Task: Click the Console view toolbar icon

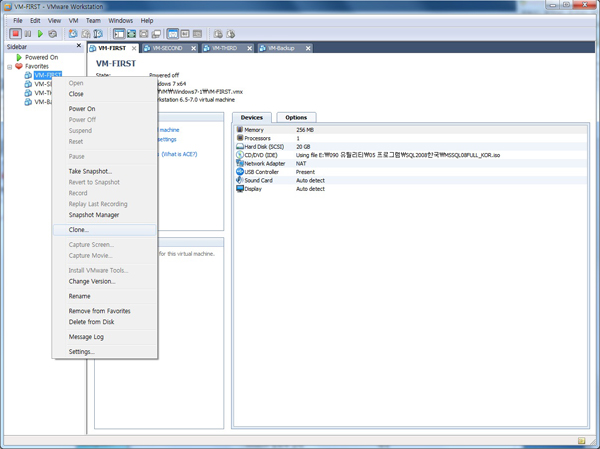Action: click(x=197, y=34)
